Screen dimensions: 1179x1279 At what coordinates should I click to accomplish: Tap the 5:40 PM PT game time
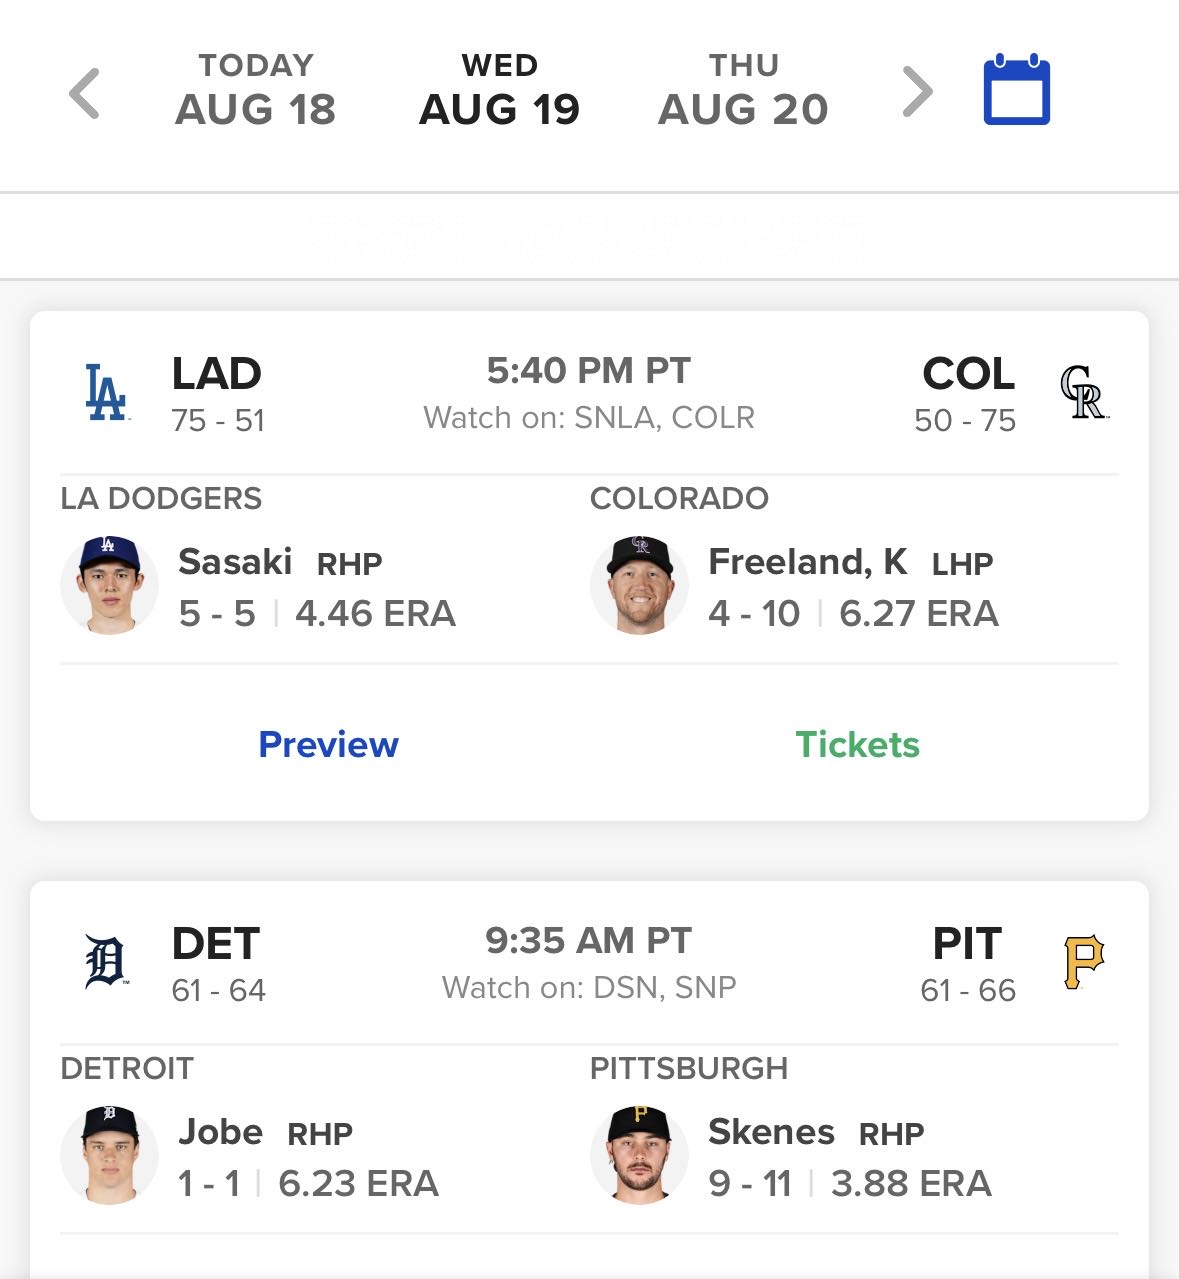coord(589,371)
